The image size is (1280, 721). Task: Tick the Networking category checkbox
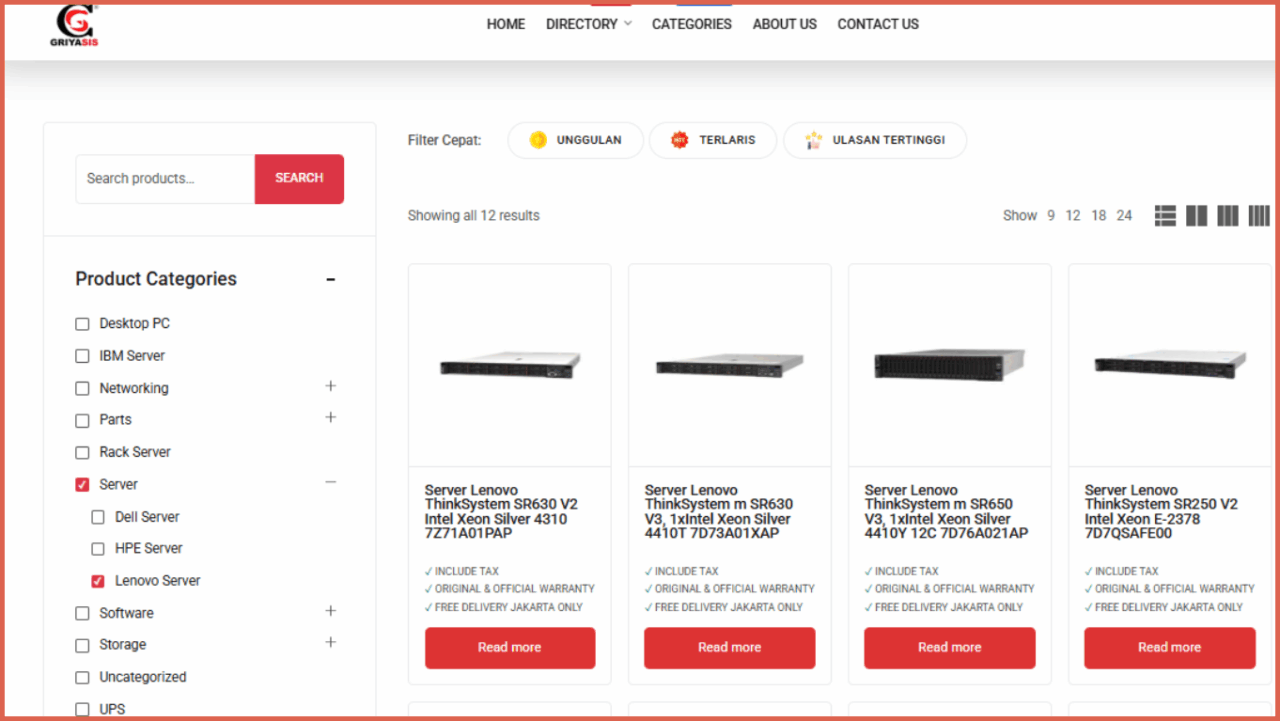pyautogui.click(x=82, y=388)
